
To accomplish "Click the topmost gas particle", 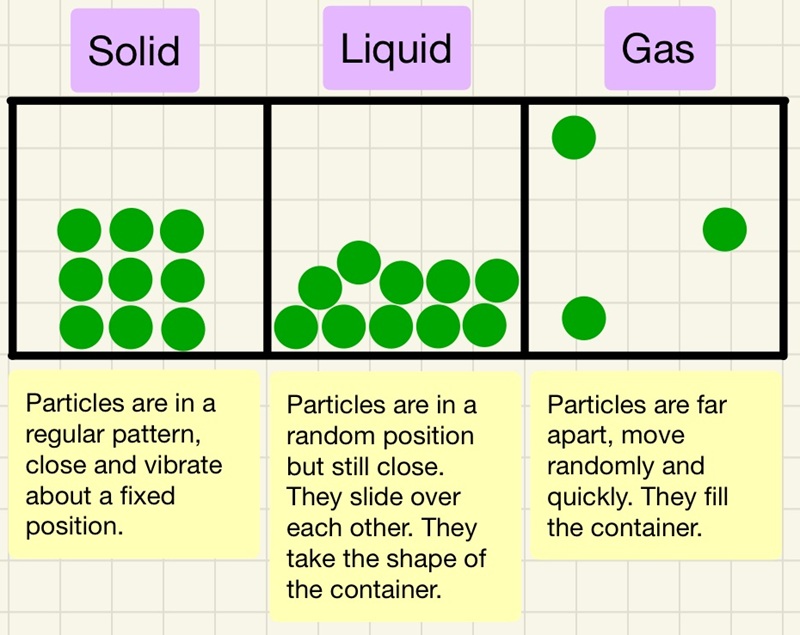I will [574, 138].
